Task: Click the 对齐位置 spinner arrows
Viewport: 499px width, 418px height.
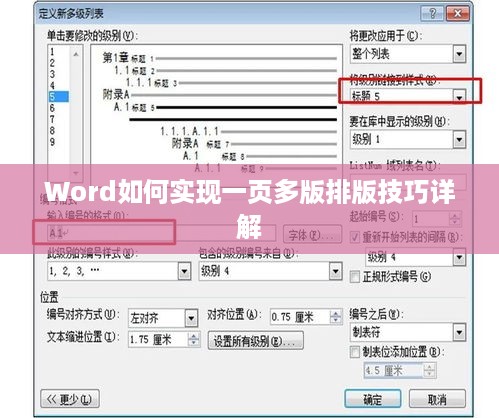Action: (x=336, y=317)
